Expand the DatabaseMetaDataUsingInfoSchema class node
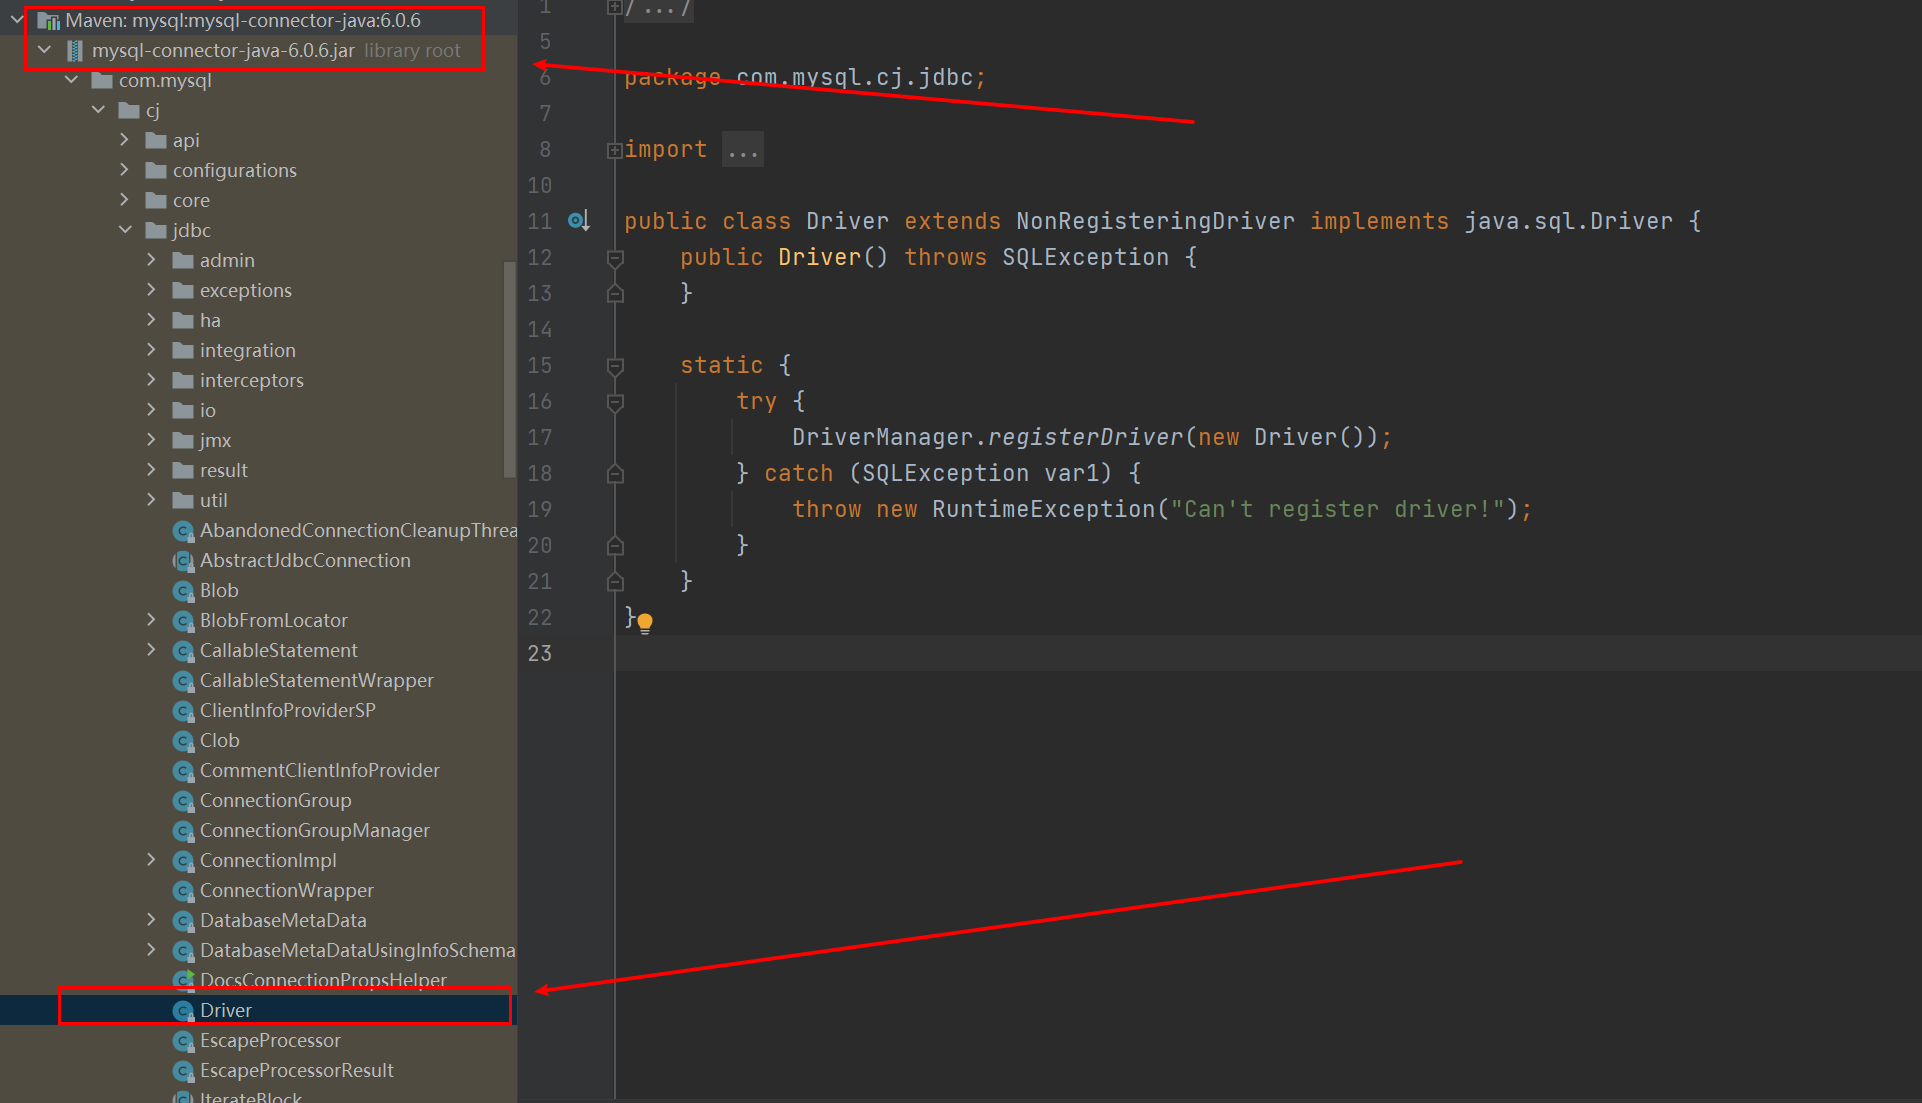 (x=152, y=950)
